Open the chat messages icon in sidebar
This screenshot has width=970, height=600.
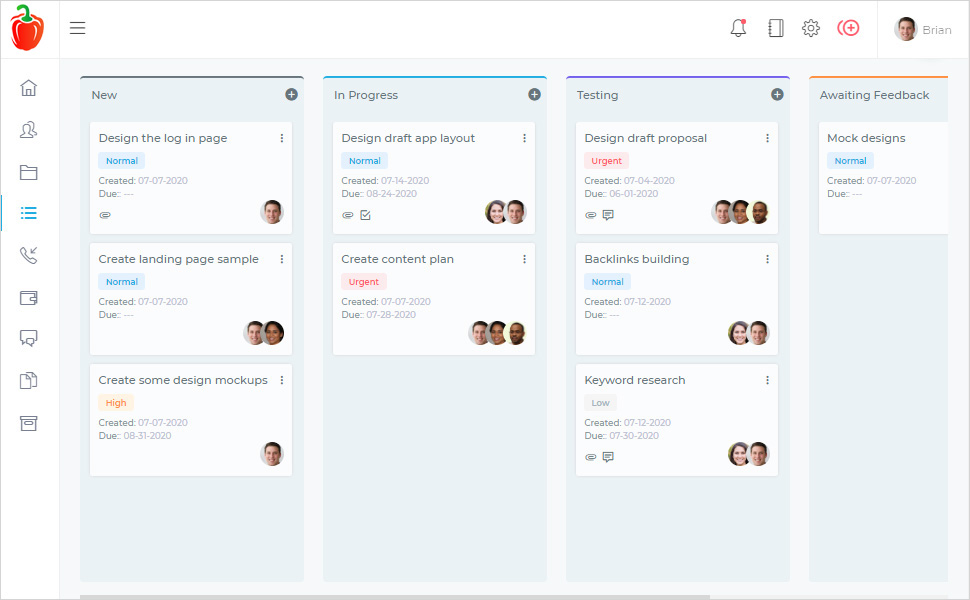pos(29,338)
